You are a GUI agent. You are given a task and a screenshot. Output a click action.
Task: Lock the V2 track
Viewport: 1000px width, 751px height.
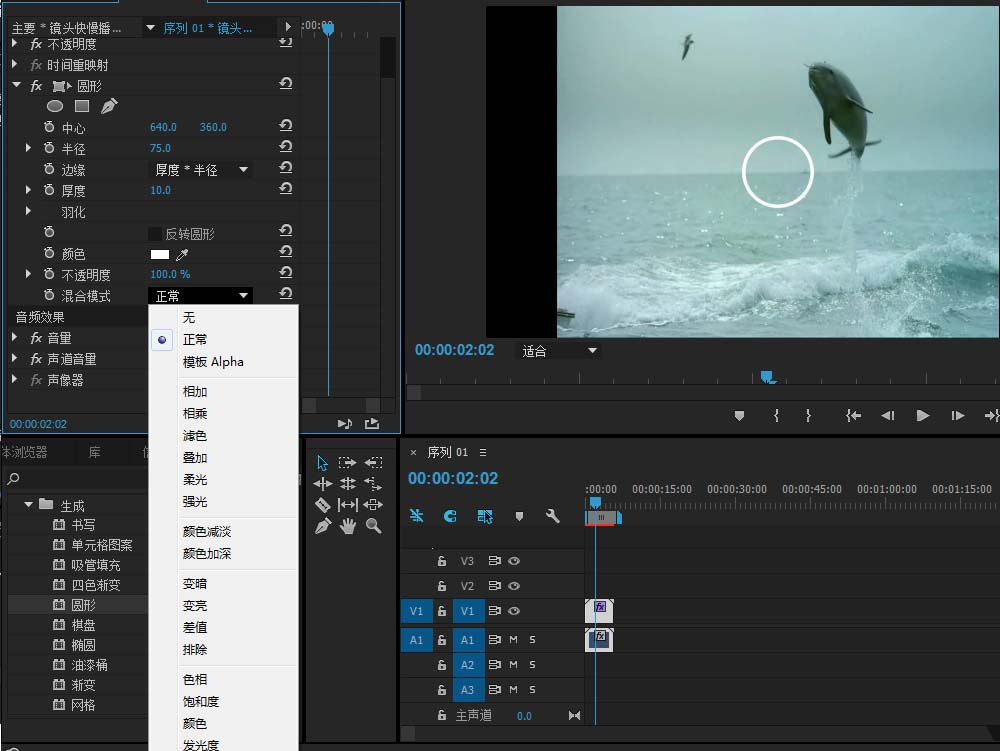441,586
